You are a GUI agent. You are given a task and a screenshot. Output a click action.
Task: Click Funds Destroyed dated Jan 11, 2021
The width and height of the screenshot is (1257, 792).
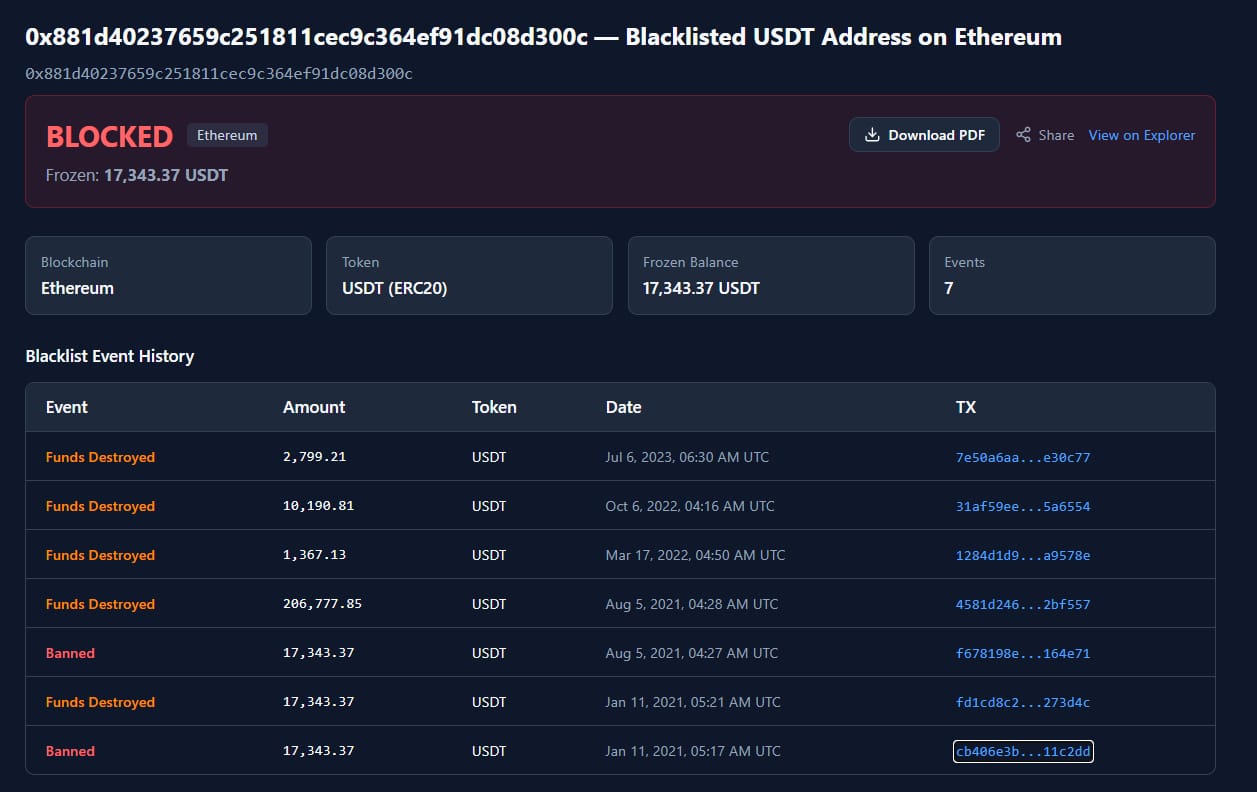pos(100,702)
